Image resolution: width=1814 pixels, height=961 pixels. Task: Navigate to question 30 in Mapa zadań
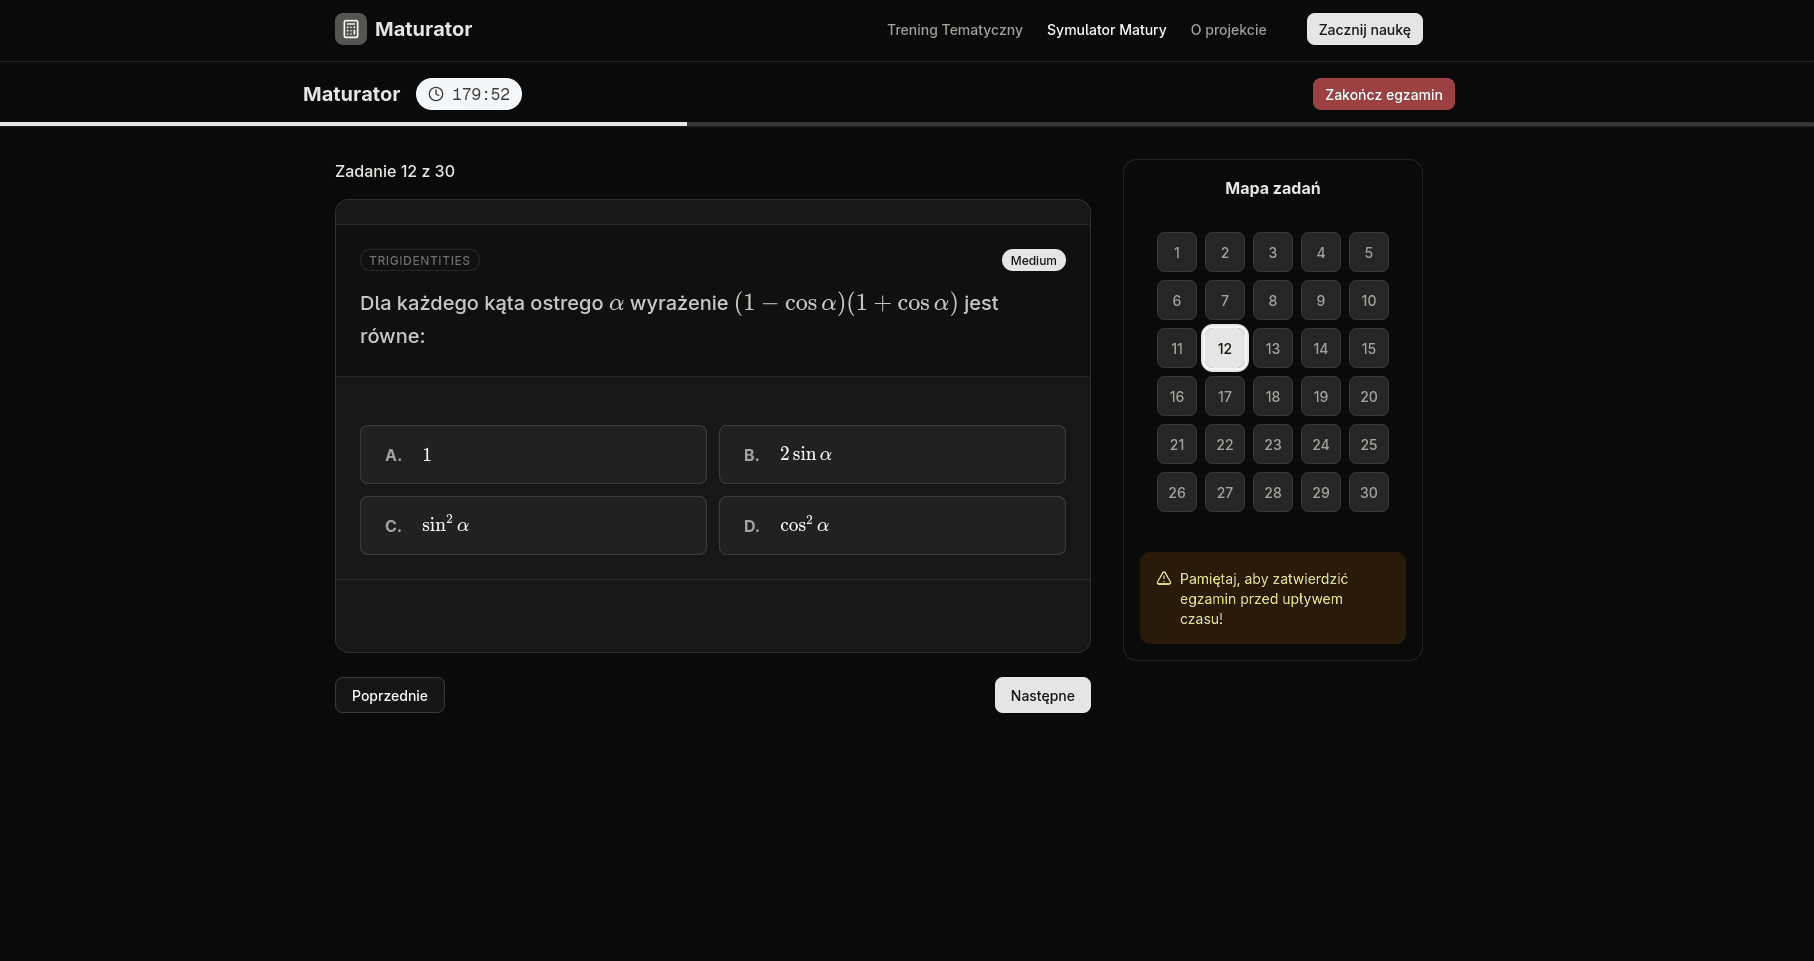[1368, 492]
